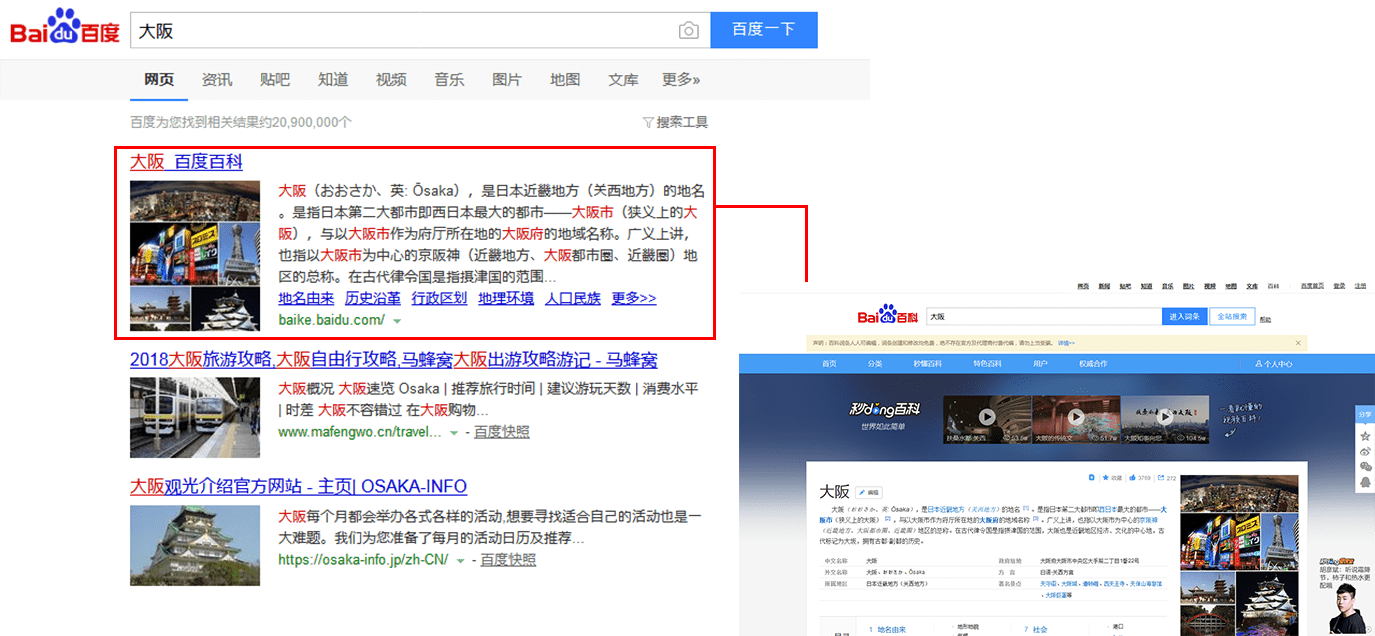Viewport: 1375px width, 636px height.
Task: Open the 地名由来 catalog entry on Baike
Action: coord(891,630)
